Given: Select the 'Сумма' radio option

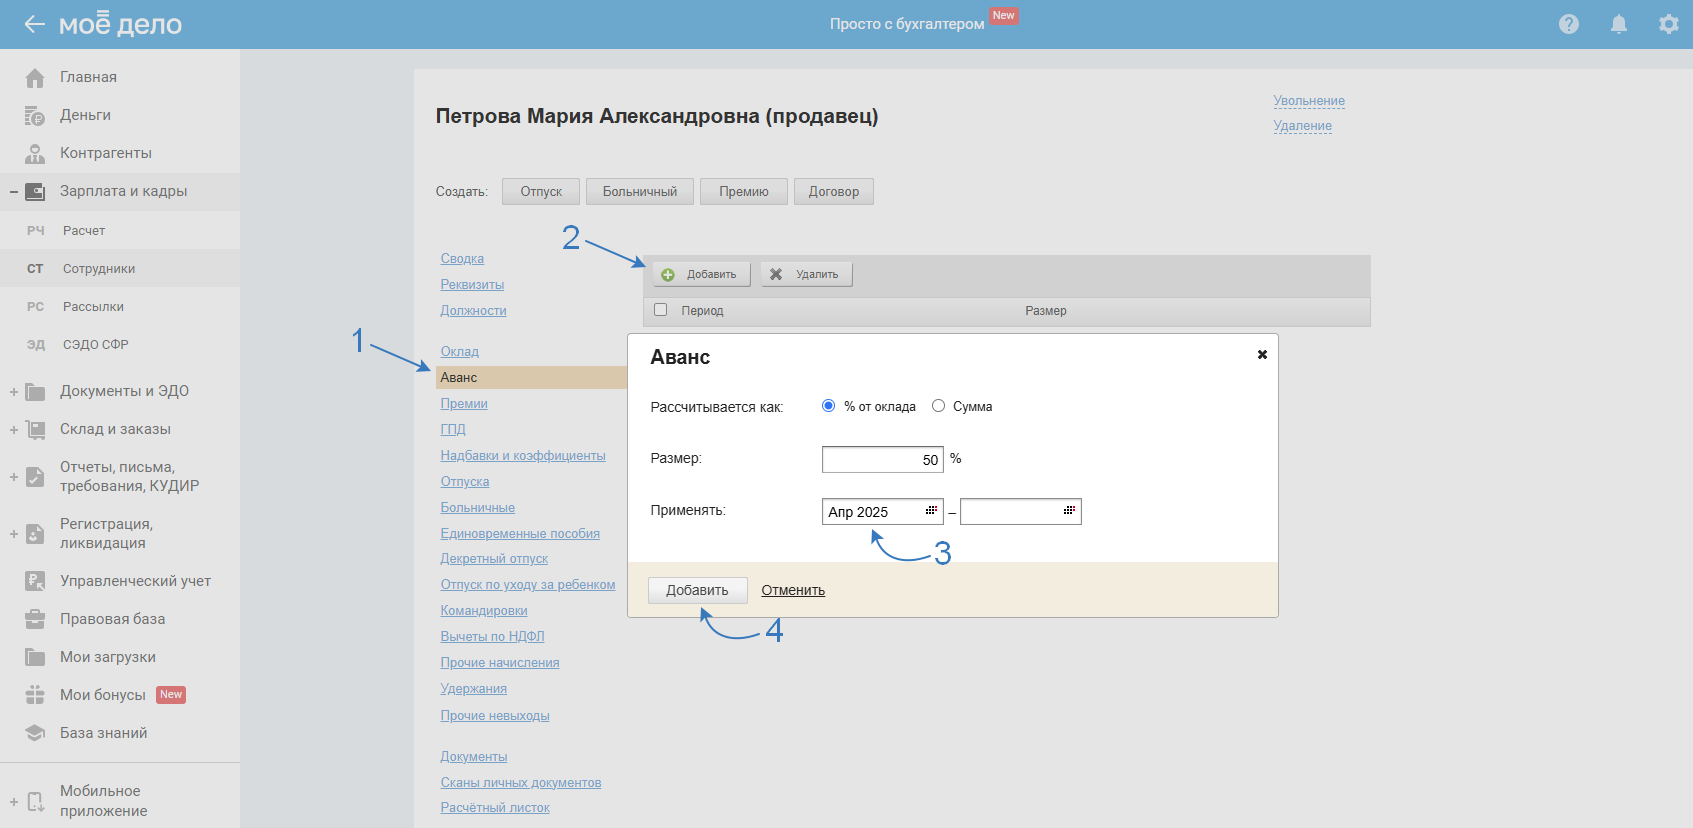Looking at the screenshot, I should click(938, 406).
